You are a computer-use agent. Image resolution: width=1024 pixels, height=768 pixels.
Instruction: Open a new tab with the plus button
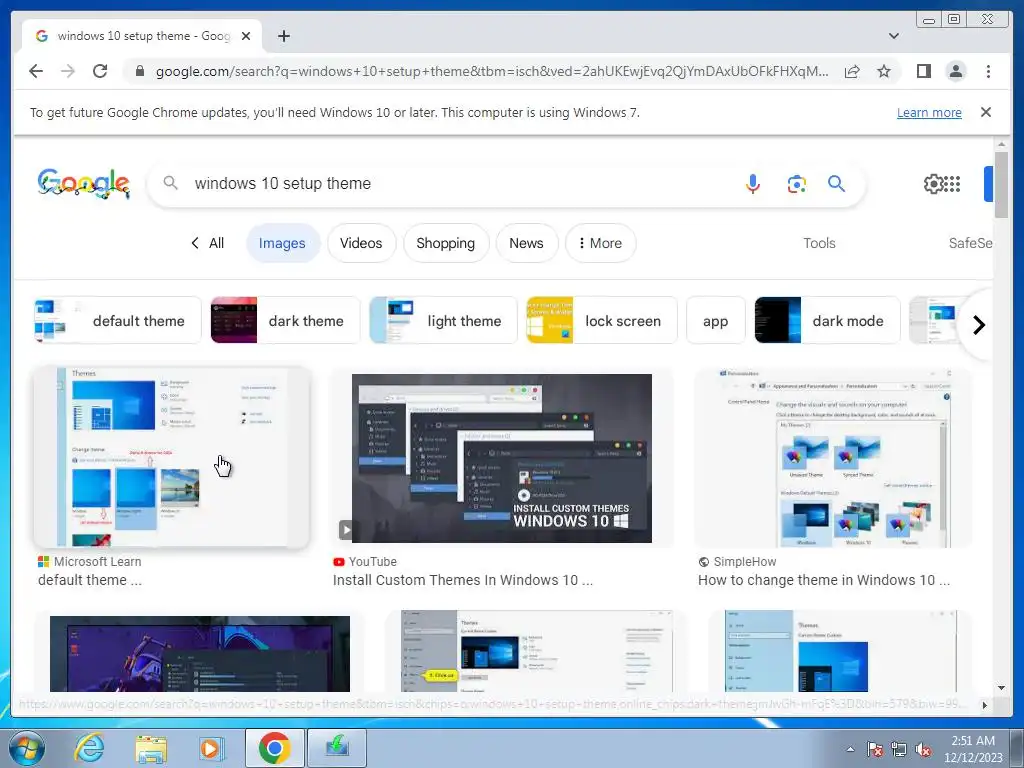pos(283,36)
